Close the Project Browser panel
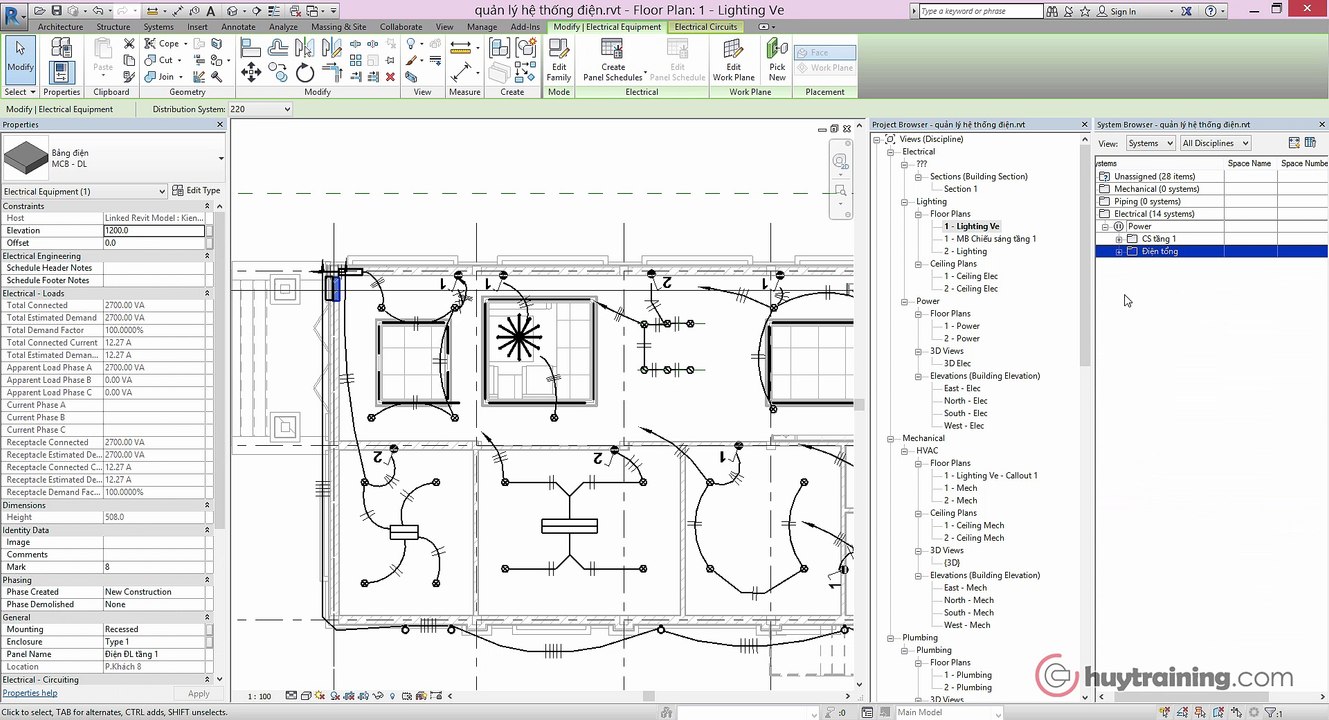 tap(1084, 125)
